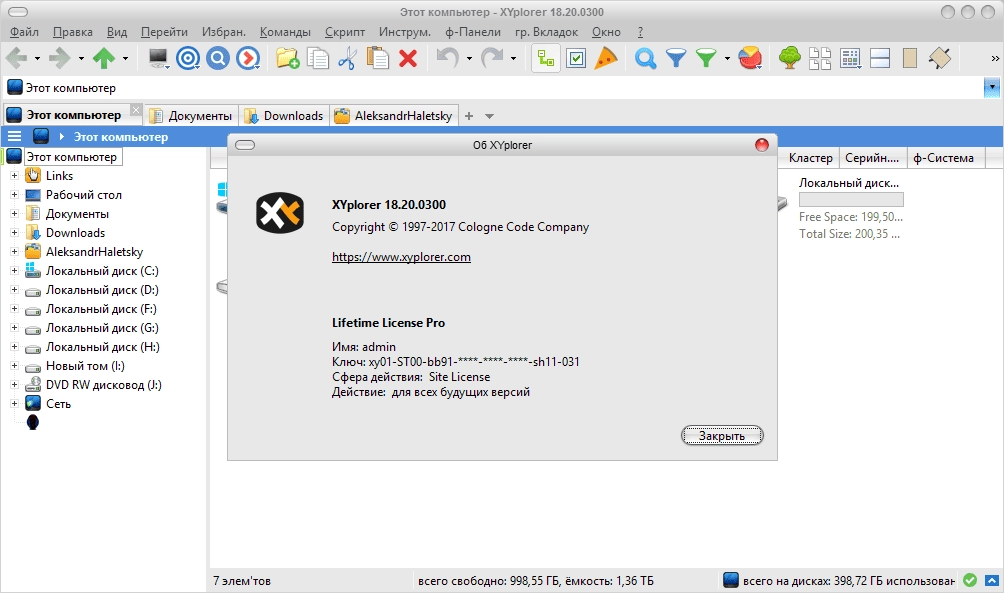Viewport: 1004px width, 593px height.
Task: Open the Правка menu
Action: (x=72, y=32)
